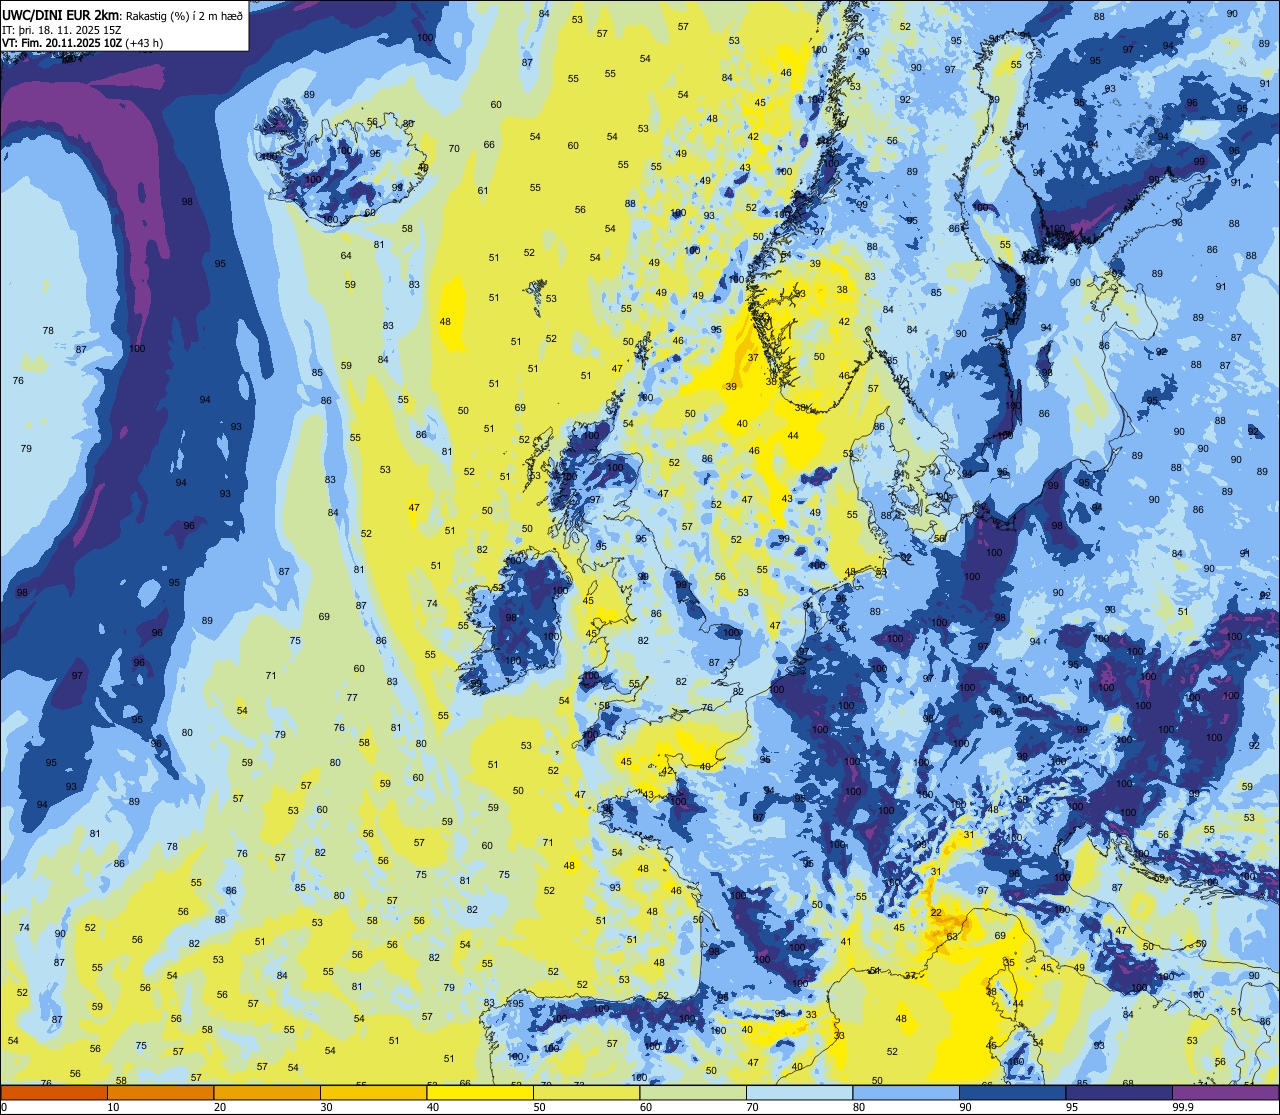Click the gold 30–40 legend swatch
Image resolution: width=1280 pixels, height=1115 pixels.
tap(373, 1092)
